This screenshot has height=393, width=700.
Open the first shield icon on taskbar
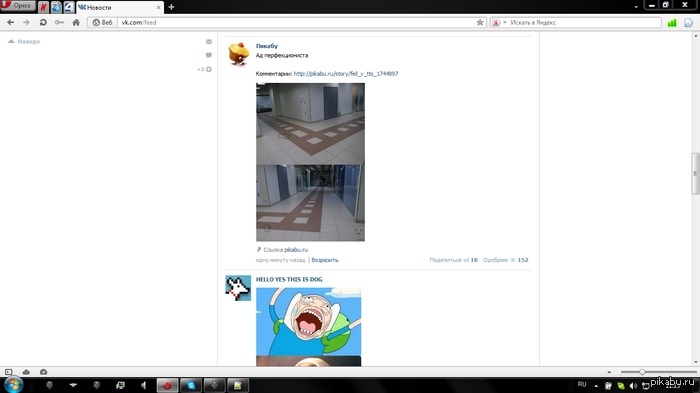pyautogui.click(x=50, y=385)
